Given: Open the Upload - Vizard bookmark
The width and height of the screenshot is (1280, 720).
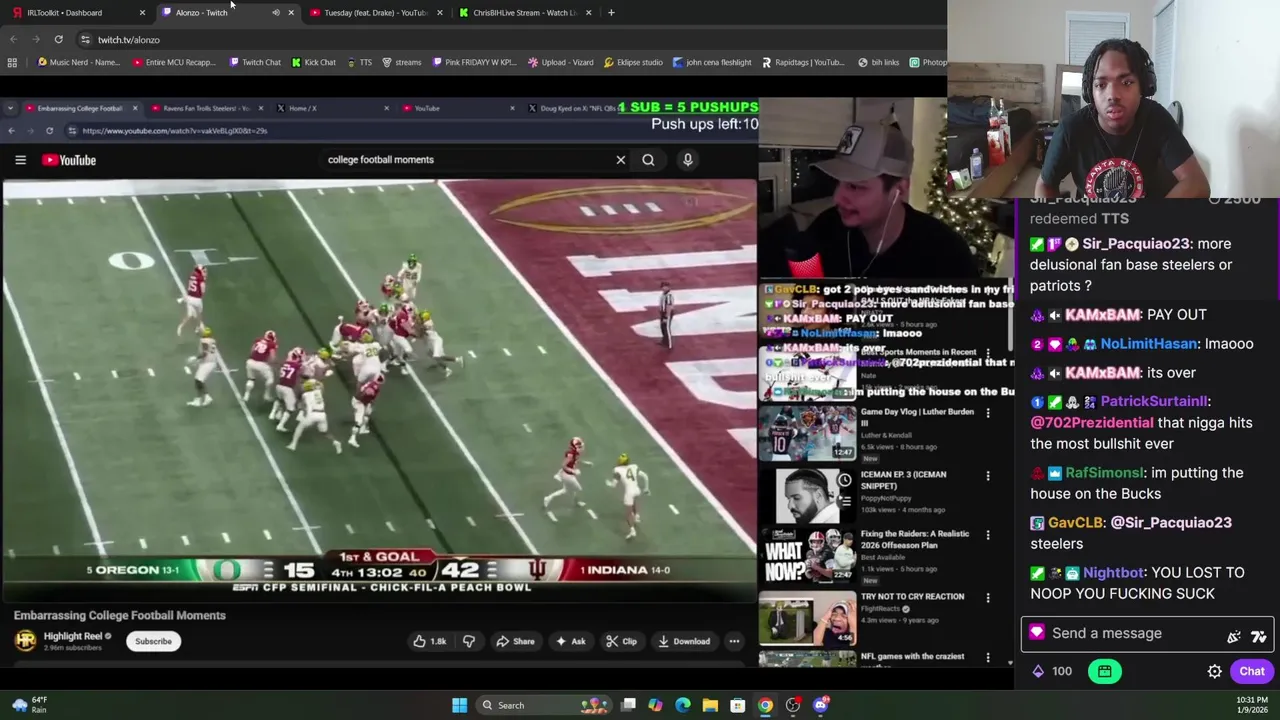Looking at the screenshot, I should click(x=561, y=62).
